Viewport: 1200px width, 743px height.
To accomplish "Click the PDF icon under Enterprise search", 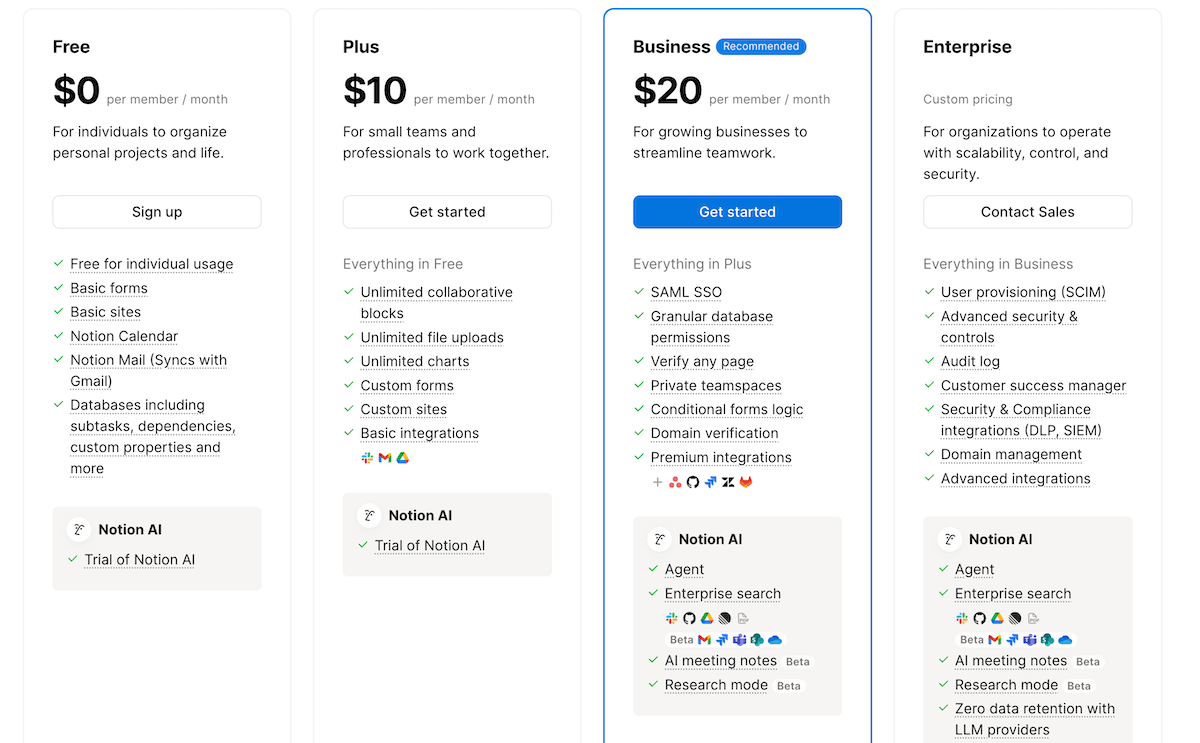I will [x=743, y=619].
